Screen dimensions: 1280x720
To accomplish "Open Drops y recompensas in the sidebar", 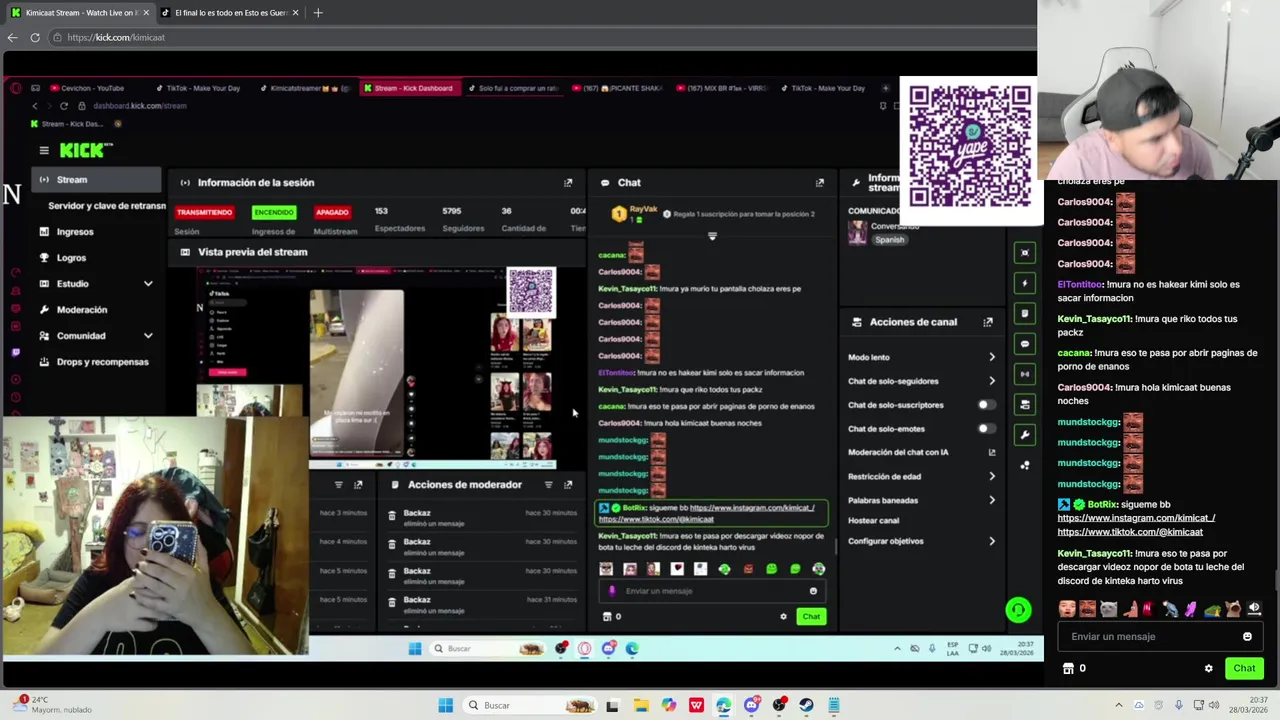I will 102,362.
